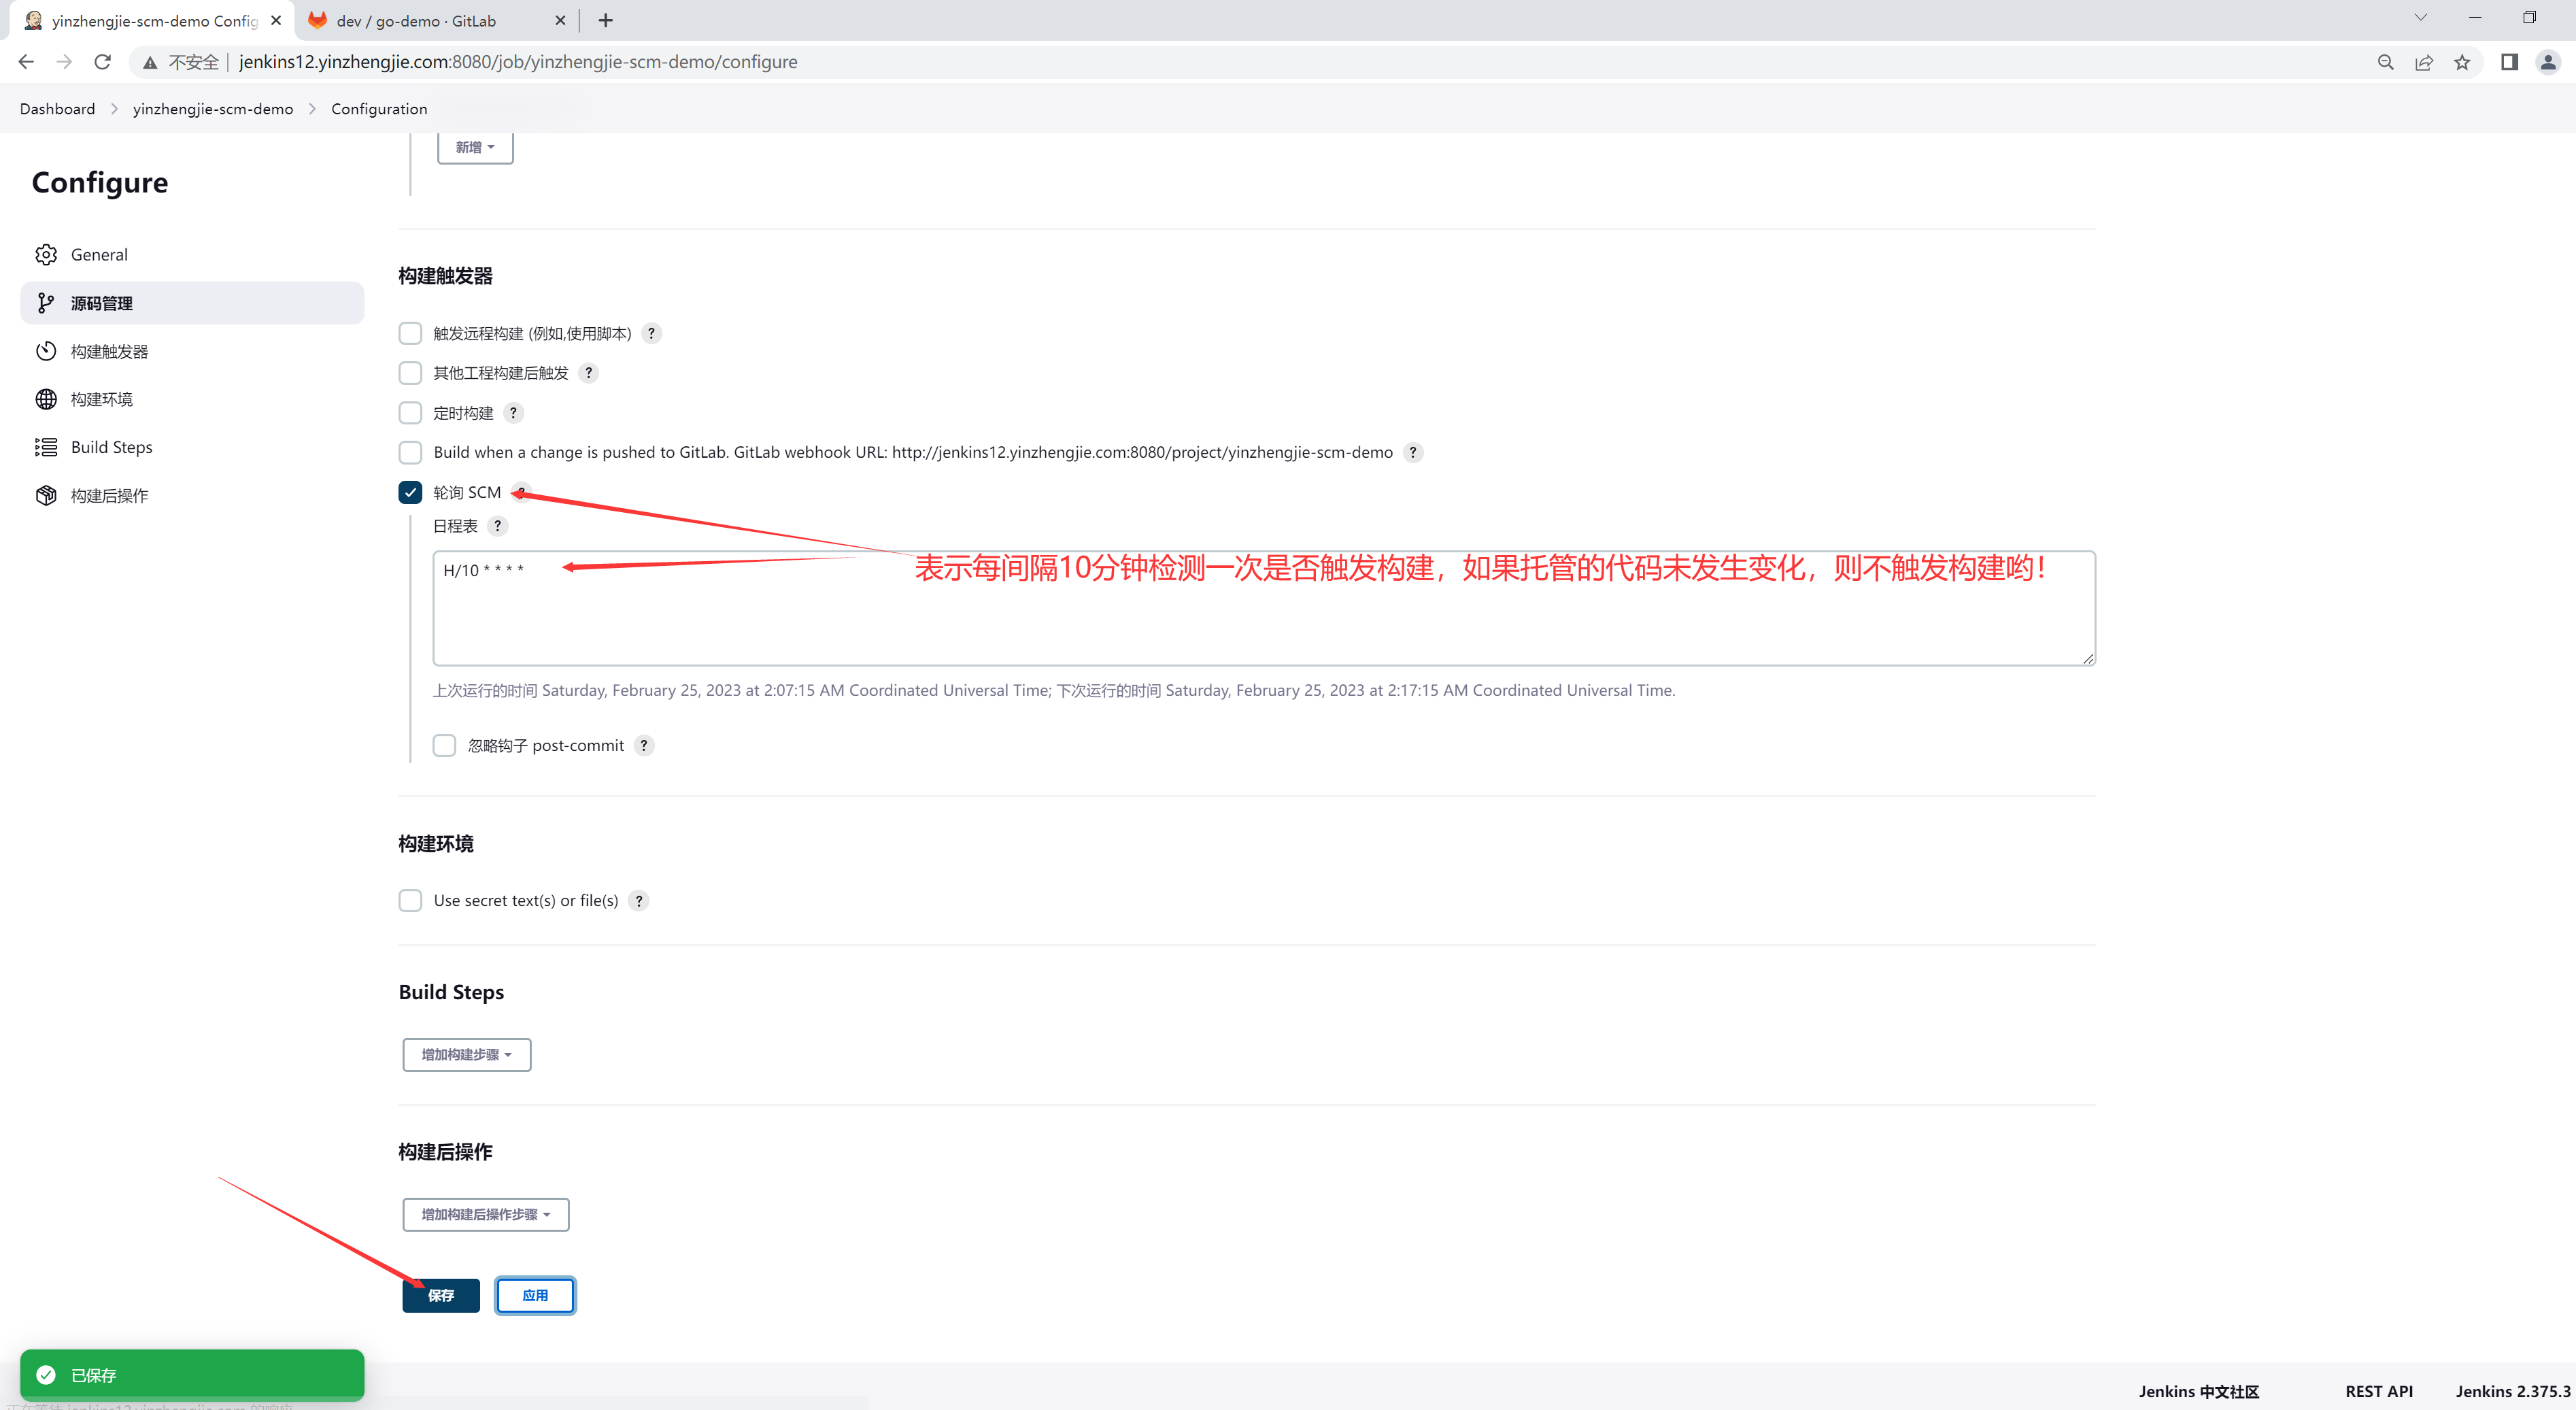Click the 构建后操作 package icon in sidebar

coord(46,495)
